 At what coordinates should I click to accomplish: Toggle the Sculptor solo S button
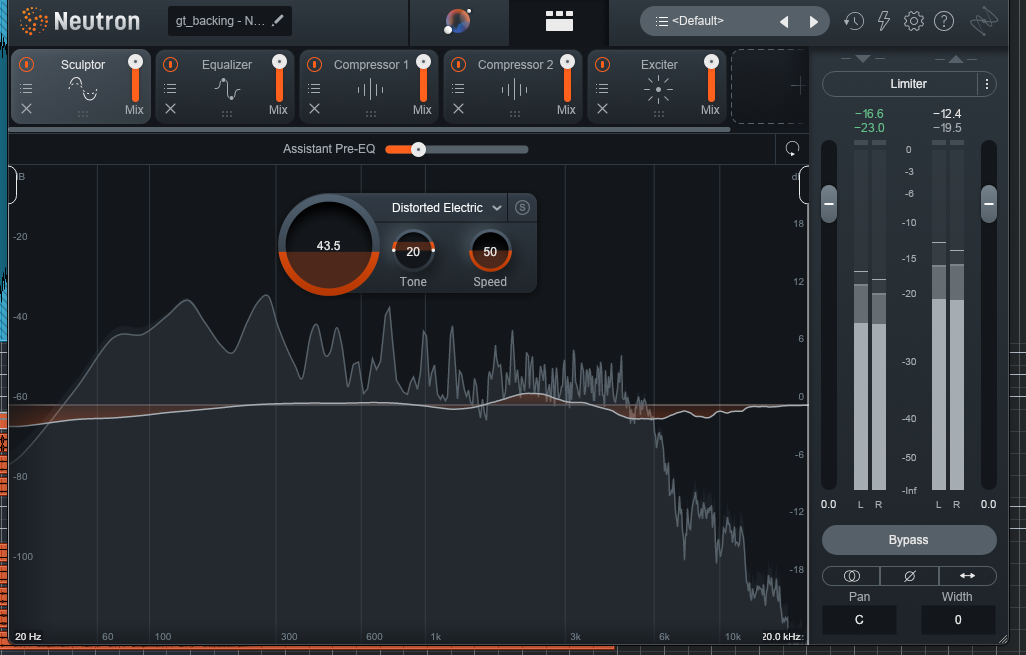(x=522, y=207)
